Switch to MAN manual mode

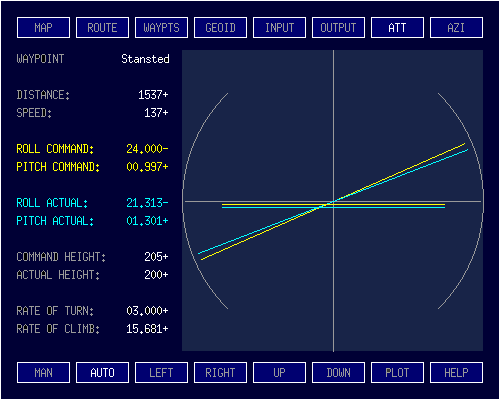tap(43, 372)
